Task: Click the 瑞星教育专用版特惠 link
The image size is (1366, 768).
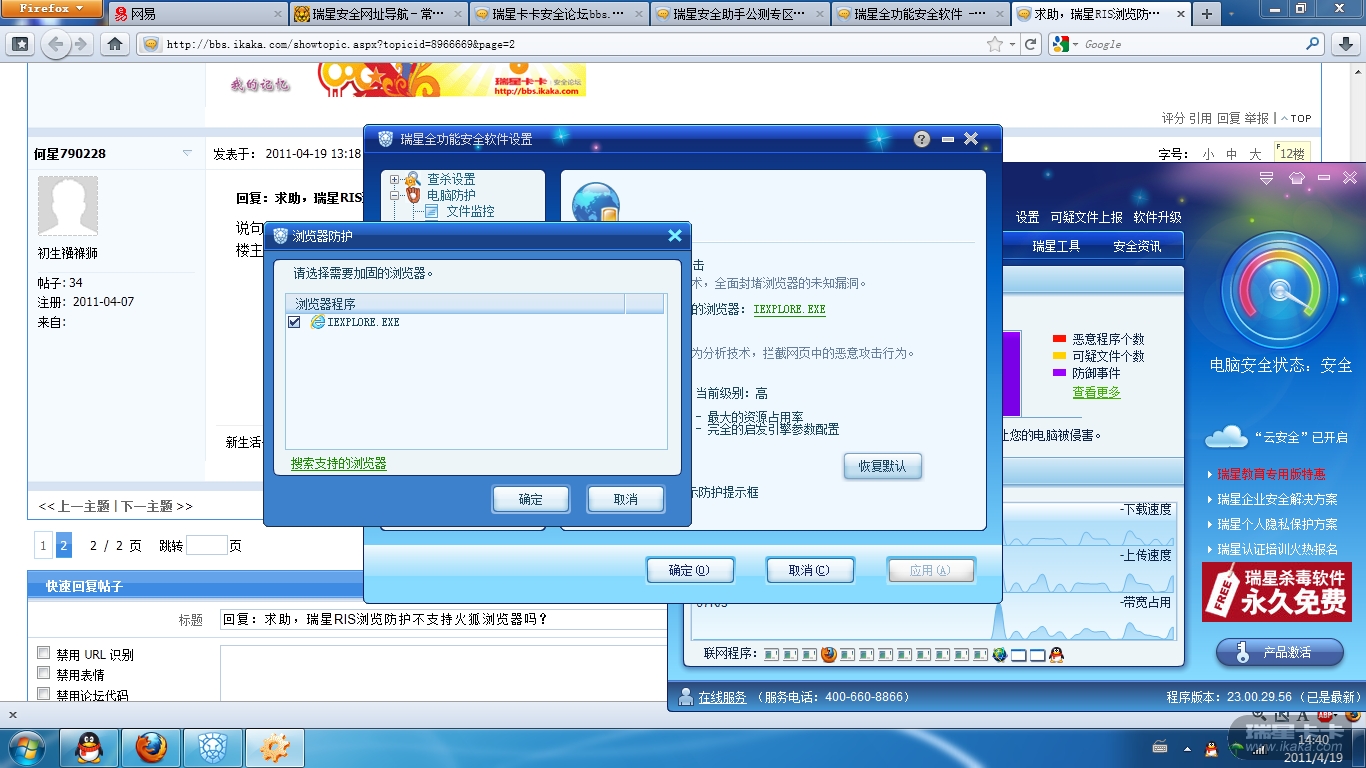Action: (1271, 474)
